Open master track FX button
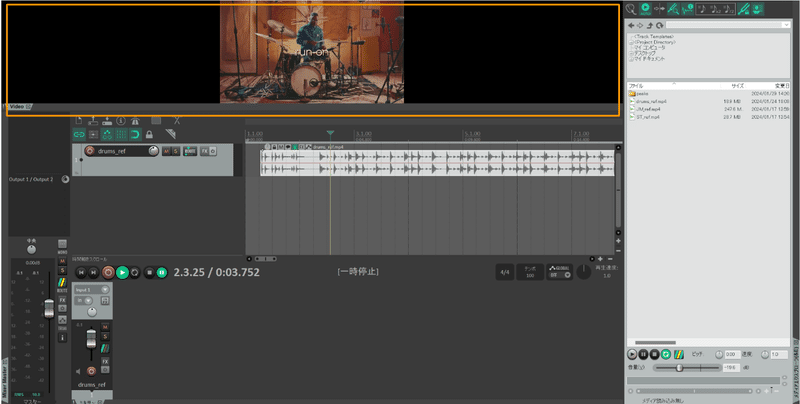The width and height of the screenshot is (800, 404). [62, 300]
